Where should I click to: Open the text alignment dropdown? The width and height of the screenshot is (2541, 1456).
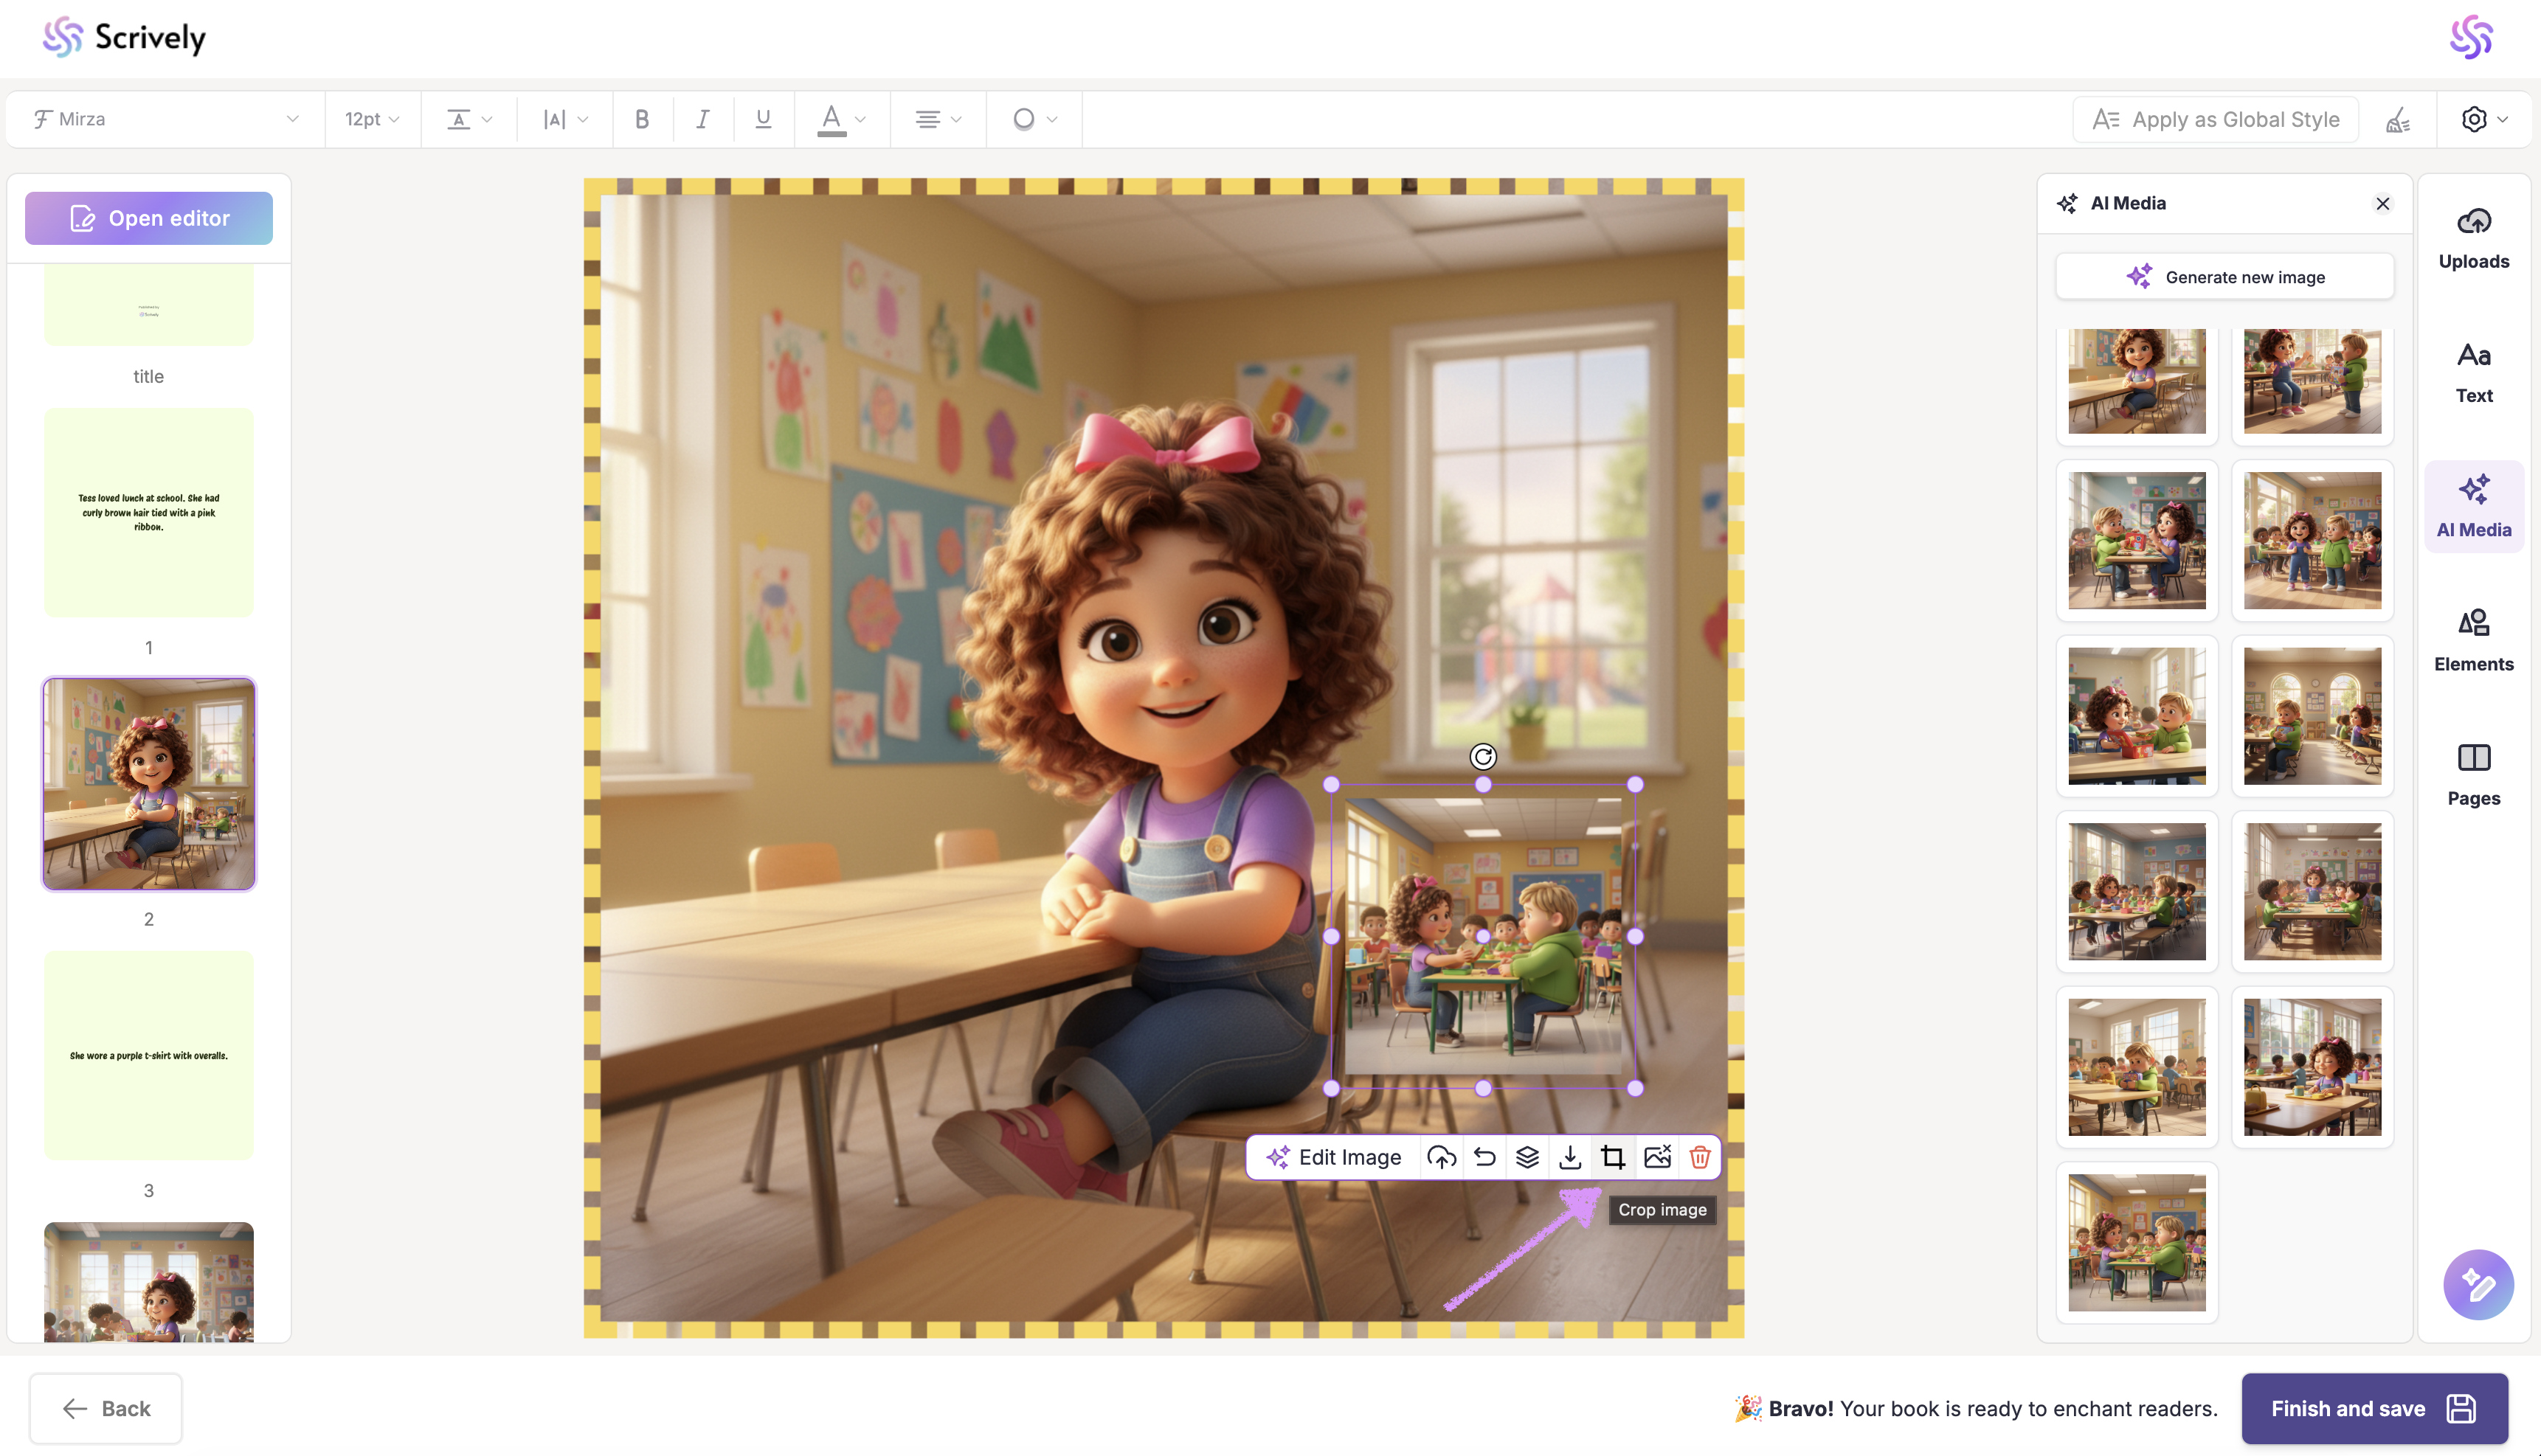coord(937,119)
